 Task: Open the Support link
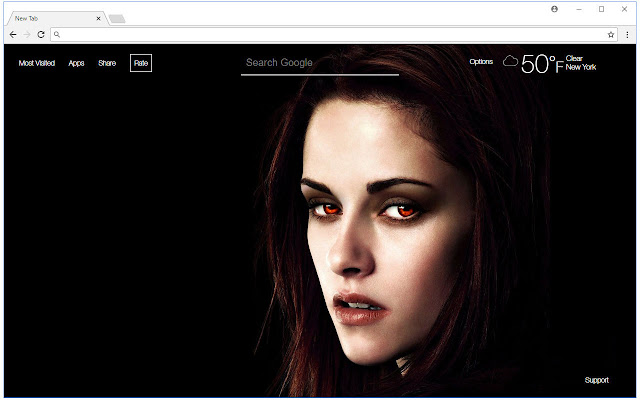coord(597,380)
